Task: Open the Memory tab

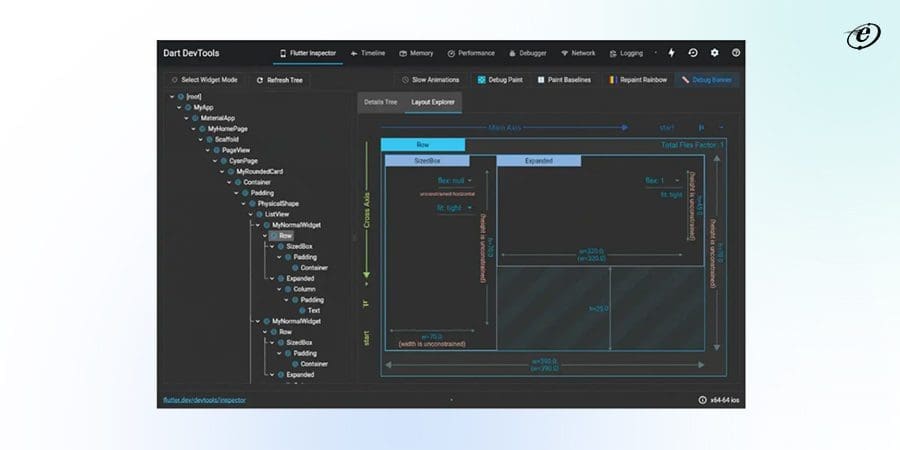Action: coord(416,53)
